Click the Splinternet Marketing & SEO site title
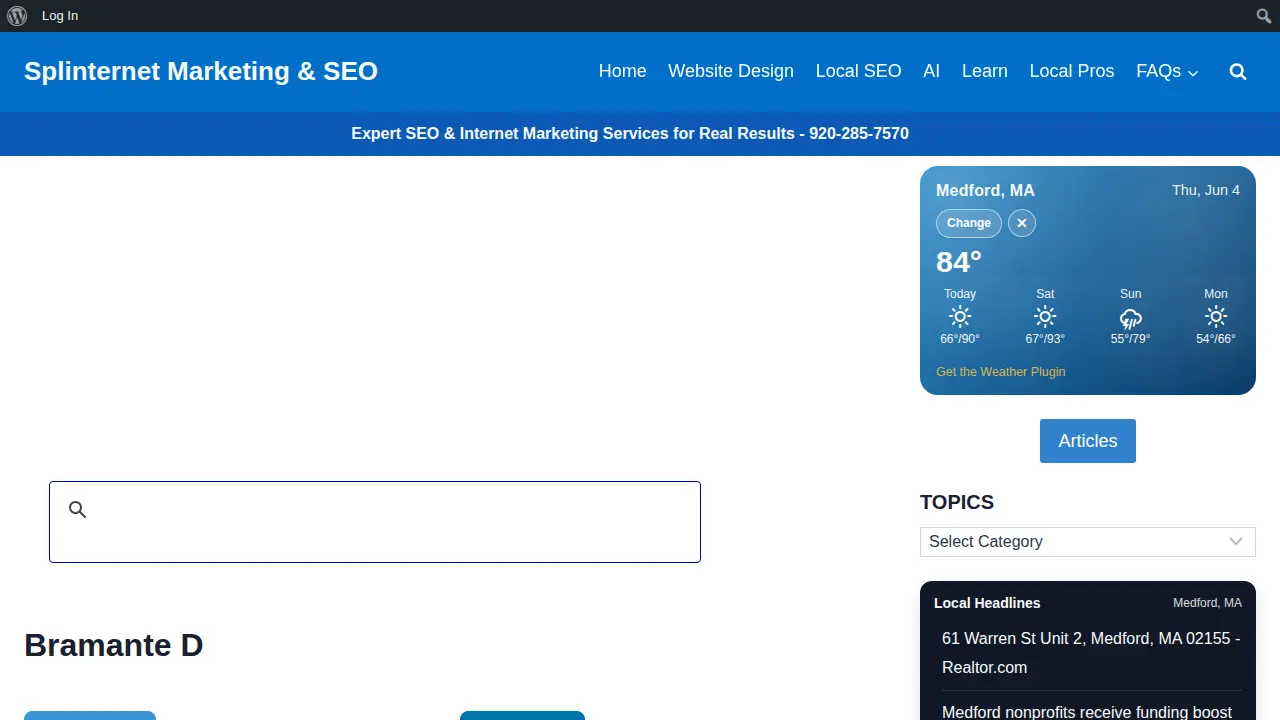The width and height of the screenshot is (1280, 720). click(201, 72)
